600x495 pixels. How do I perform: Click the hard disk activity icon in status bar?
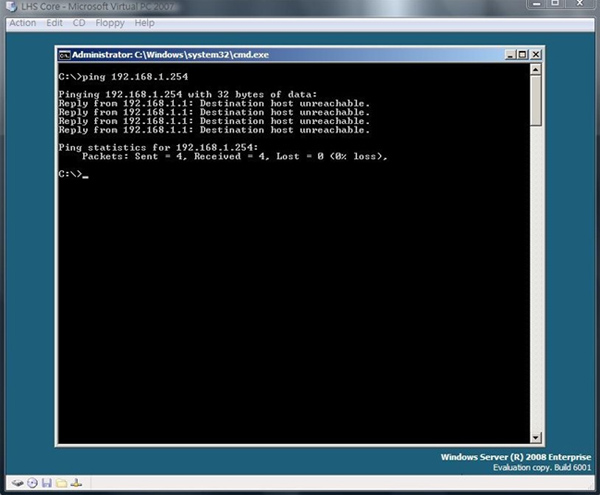pyautogui.click(x=17, y=483)
